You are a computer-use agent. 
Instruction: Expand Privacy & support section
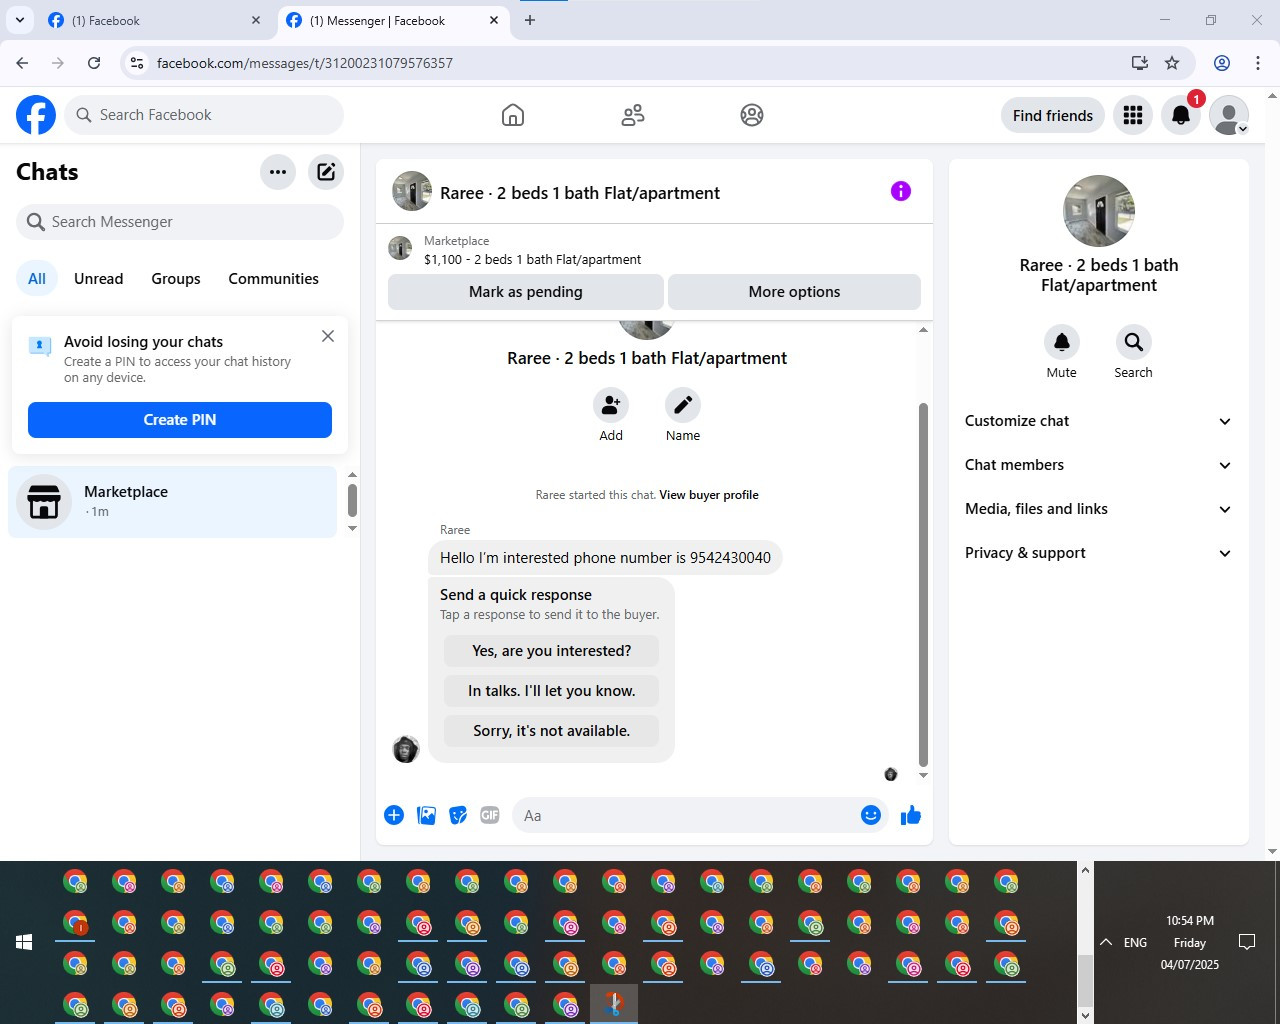coord(1098,553)
